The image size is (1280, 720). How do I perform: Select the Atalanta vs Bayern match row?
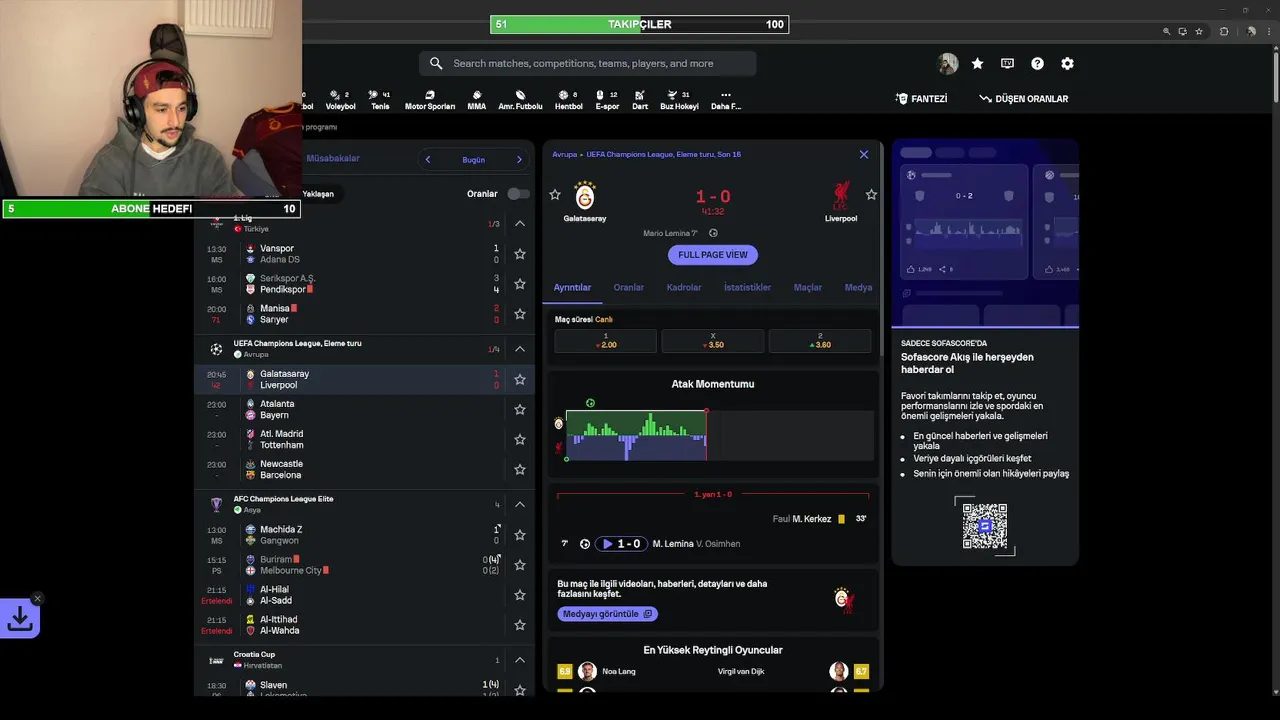[x=364, y=410]
